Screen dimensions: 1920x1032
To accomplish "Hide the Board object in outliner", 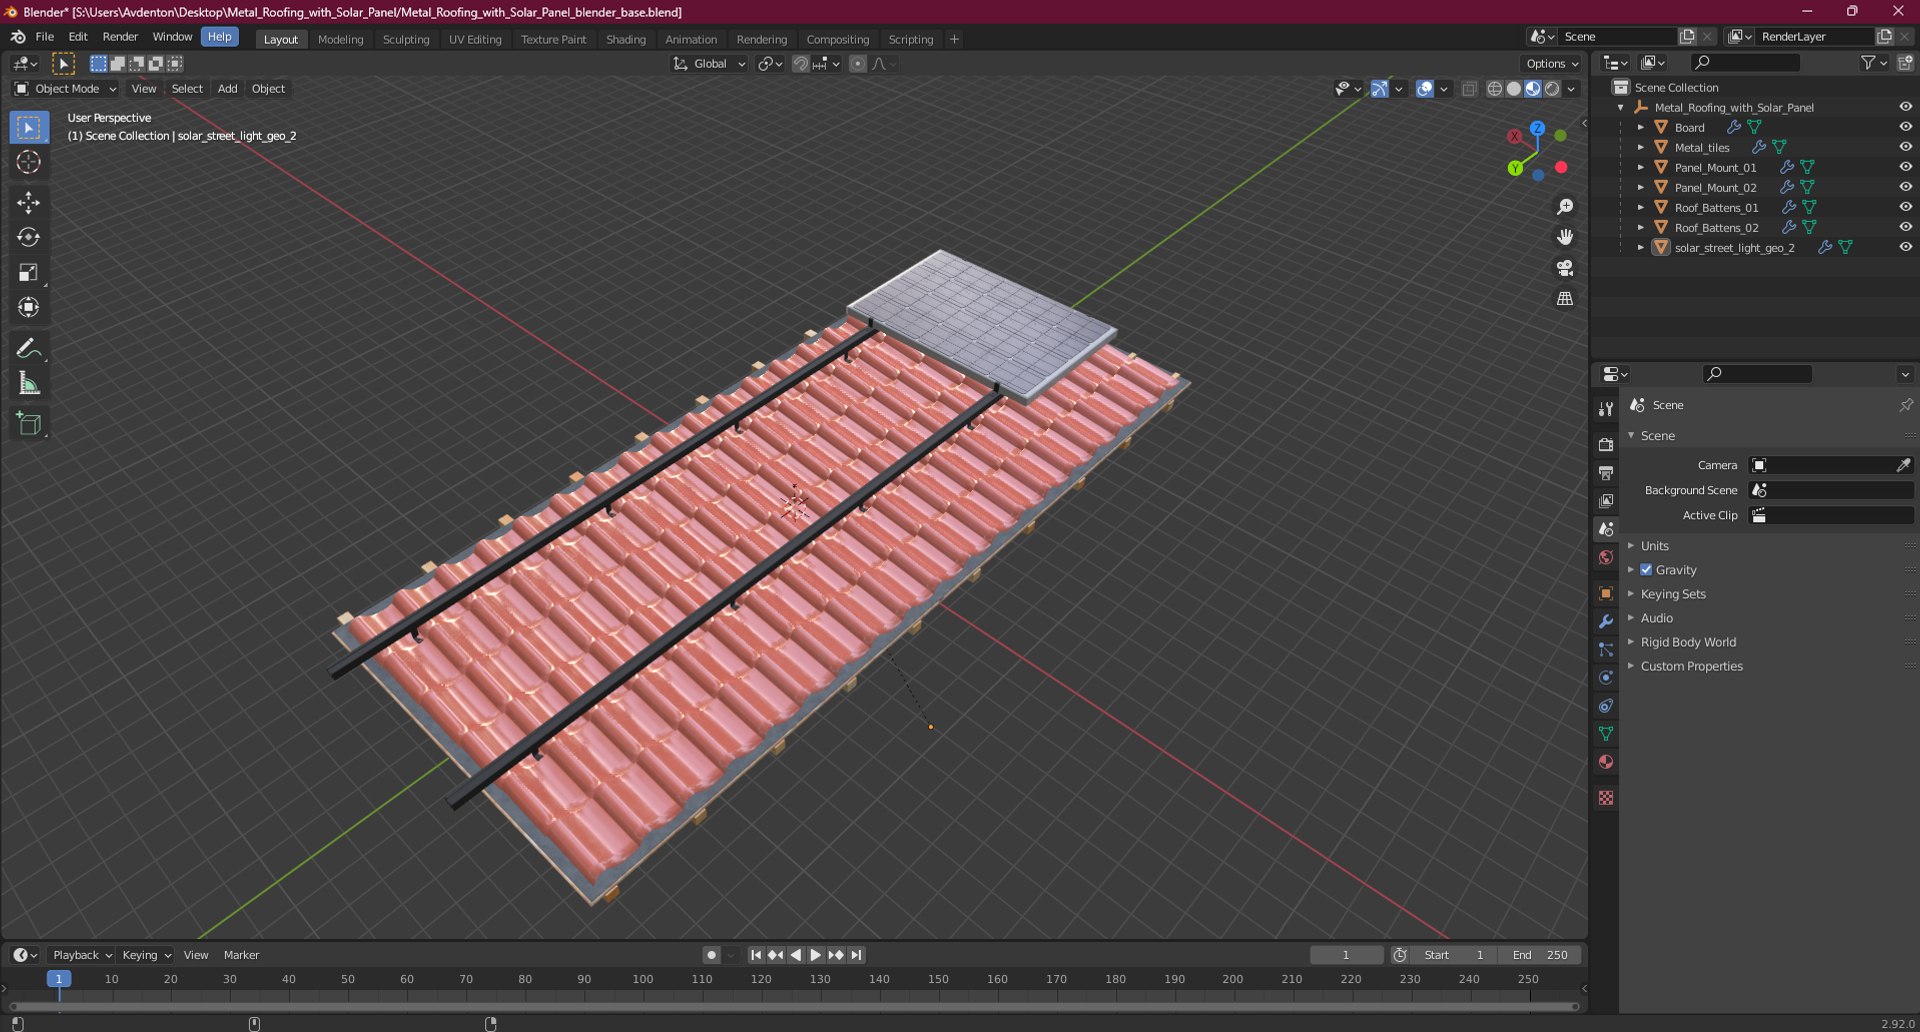I will point(1905,127).
